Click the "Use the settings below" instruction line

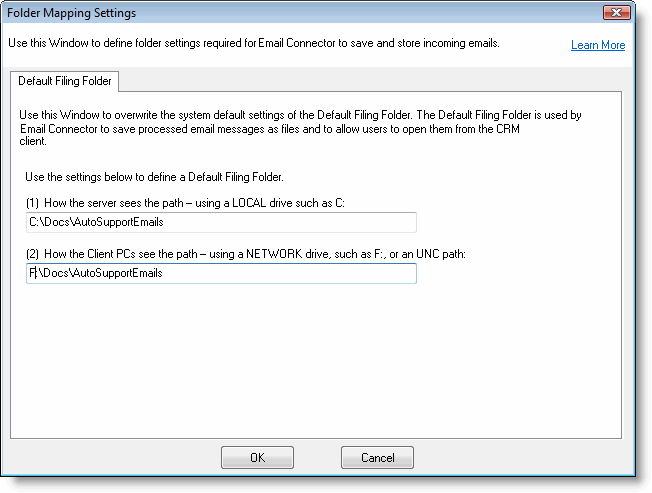pos(154,177)
